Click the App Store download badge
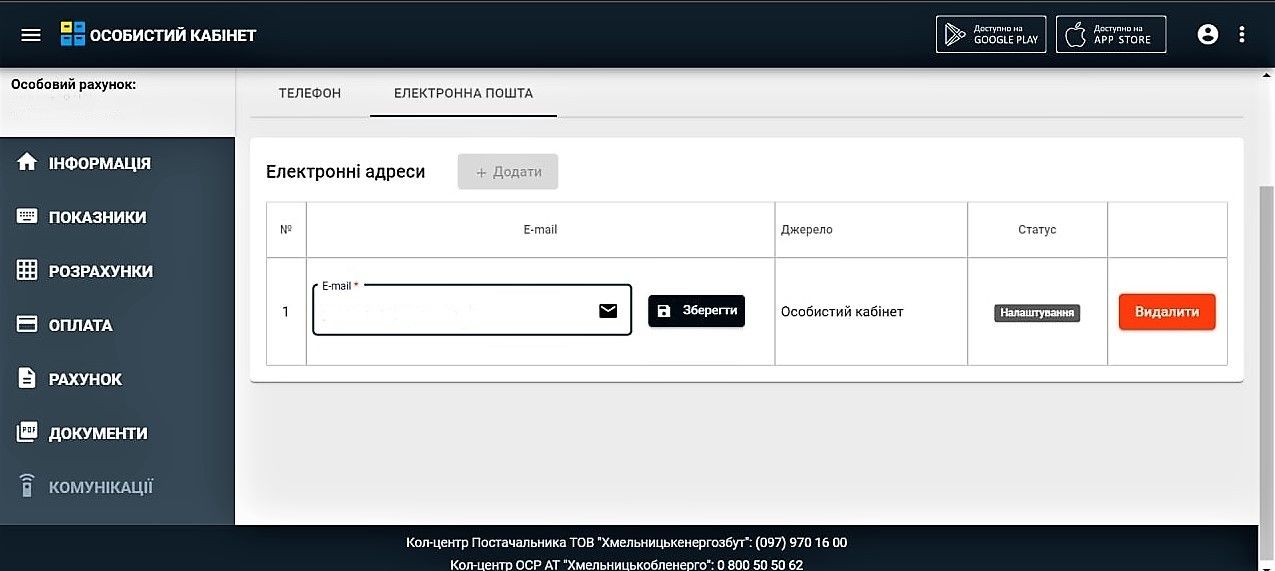Image resolution: width=1275 pixels, height=571 pixels. [x=1110, y=34]
